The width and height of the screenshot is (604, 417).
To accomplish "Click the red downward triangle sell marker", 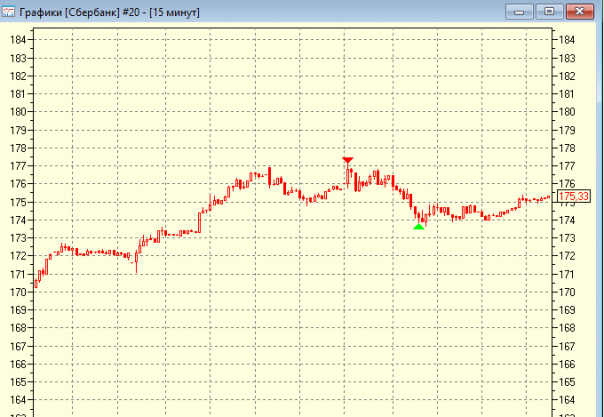I will coord(348,160).
